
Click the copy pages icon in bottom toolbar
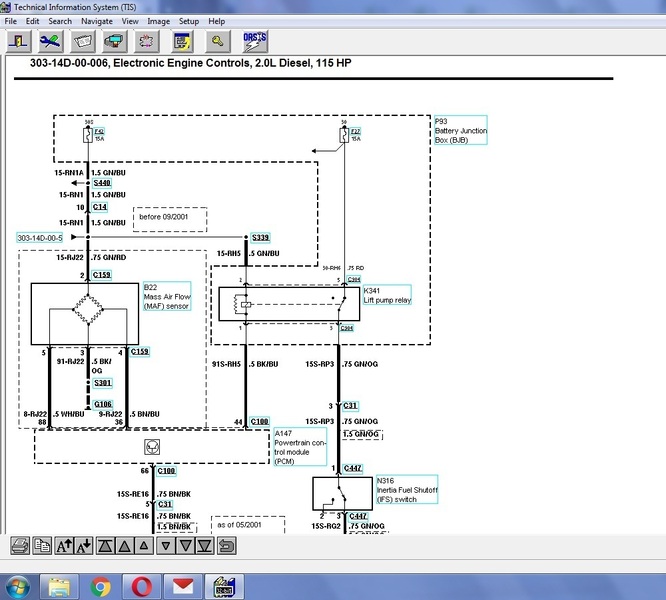click(42, 545)
